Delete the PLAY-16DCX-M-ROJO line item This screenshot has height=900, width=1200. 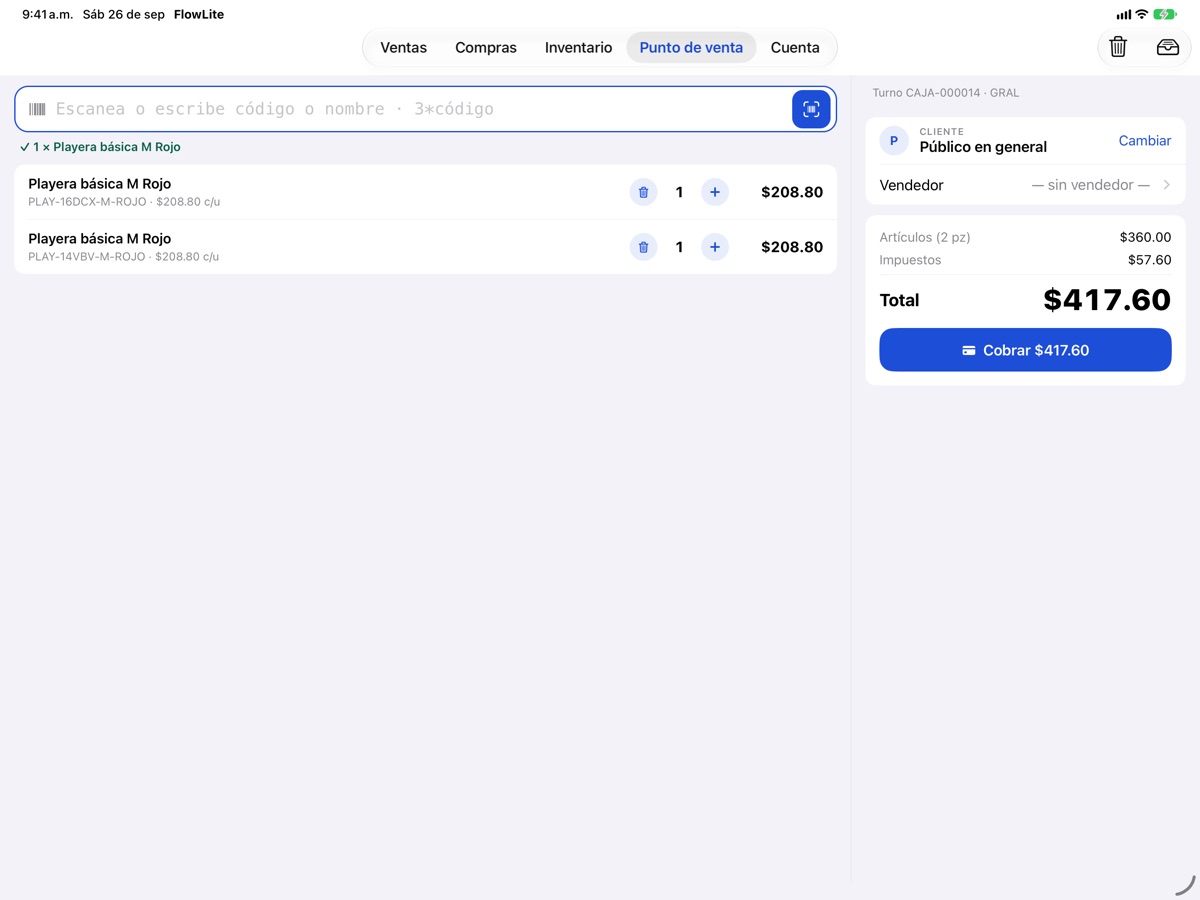click(643, 192)
